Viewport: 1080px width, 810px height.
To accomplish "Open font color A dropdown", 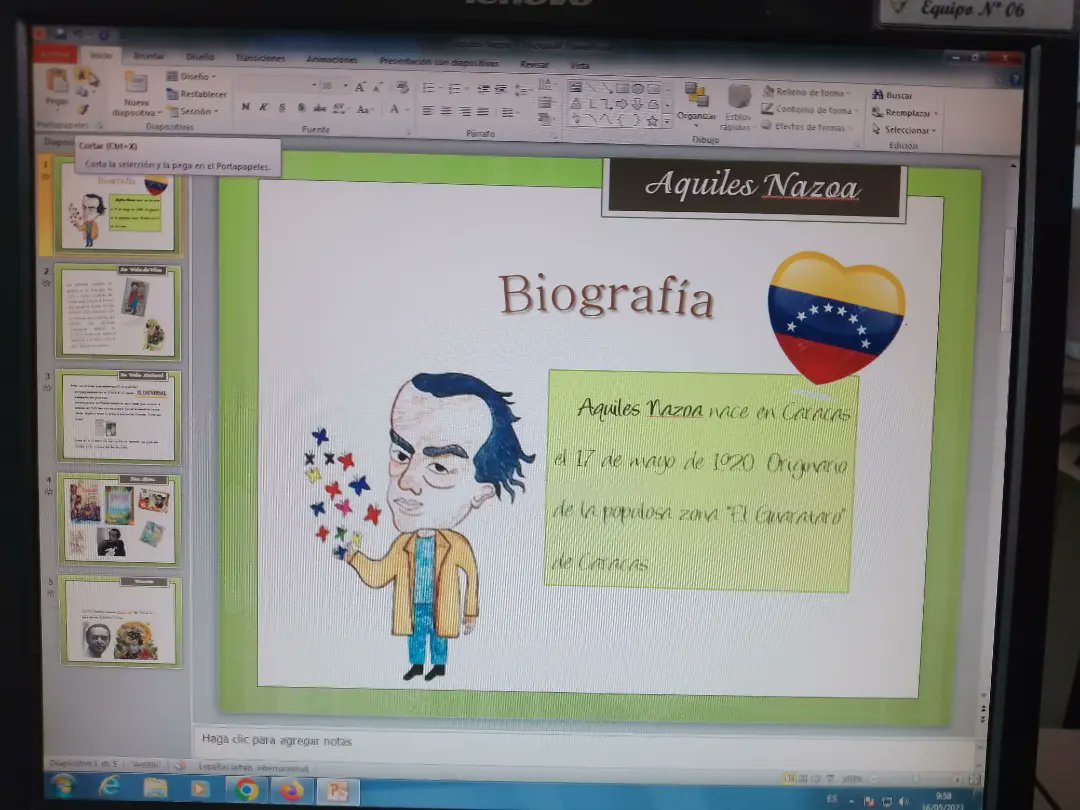I will (x=398, y=109).
